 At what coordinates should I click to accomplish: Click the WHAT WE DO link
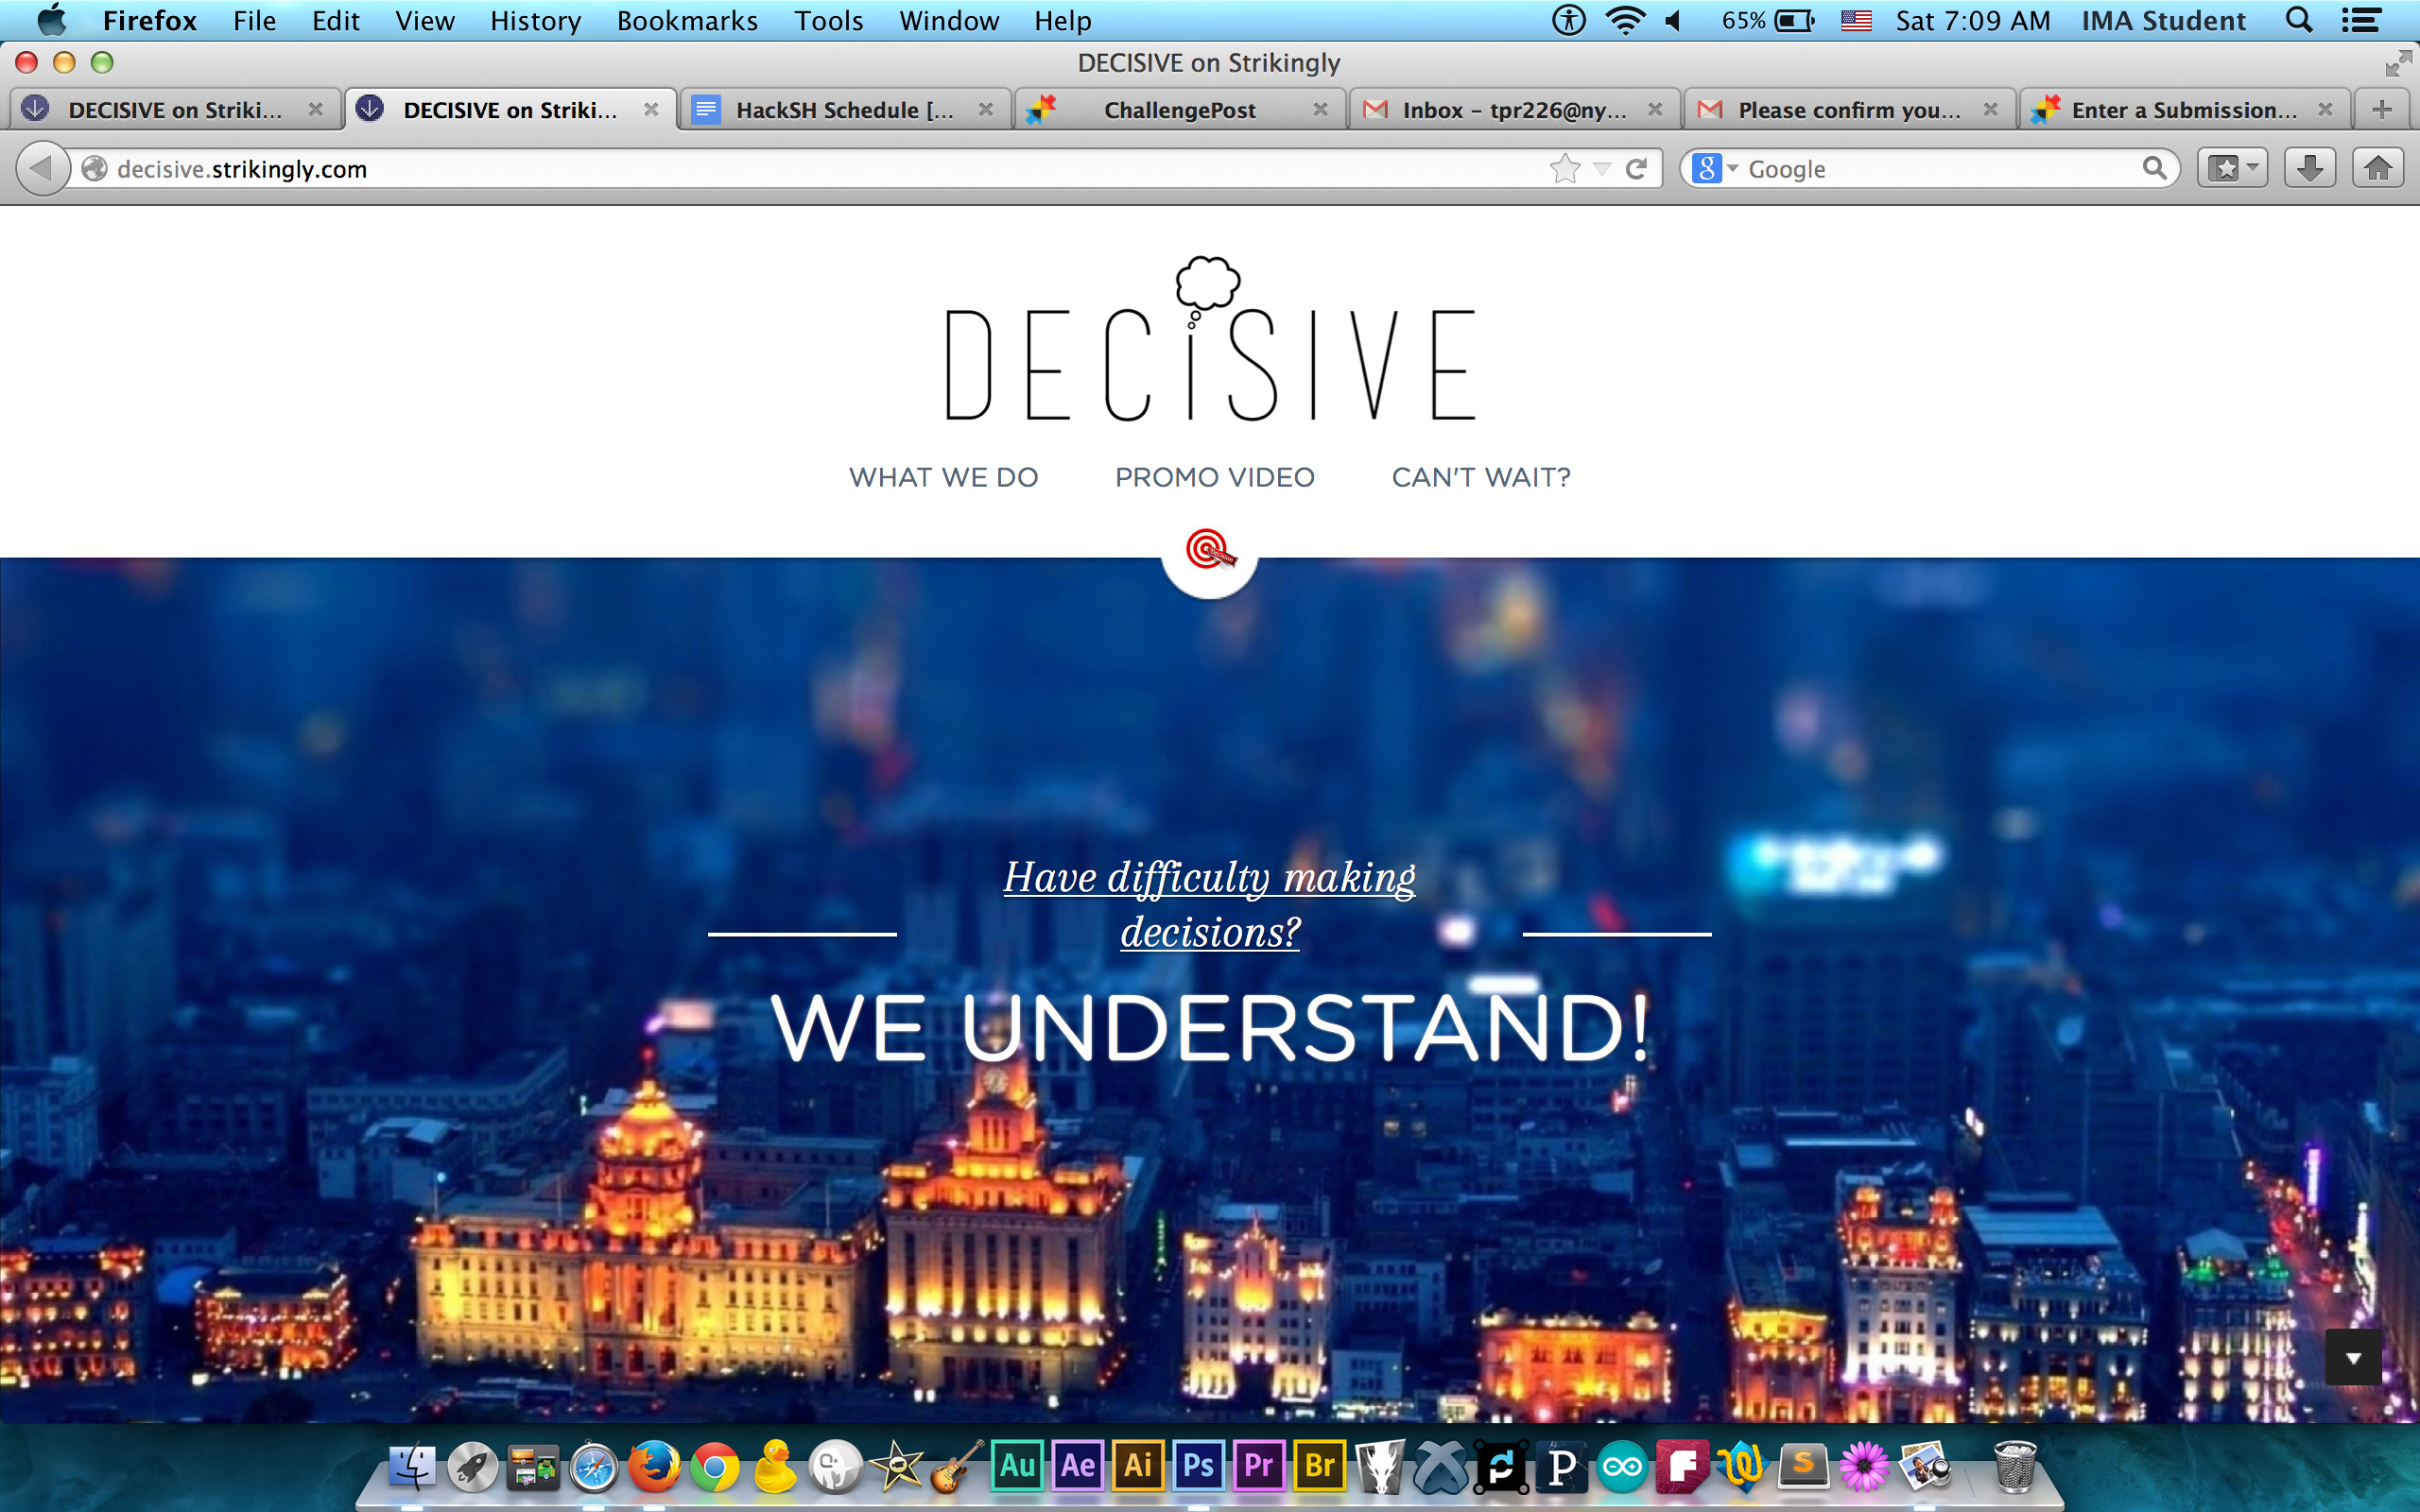[x=943, y=477]
